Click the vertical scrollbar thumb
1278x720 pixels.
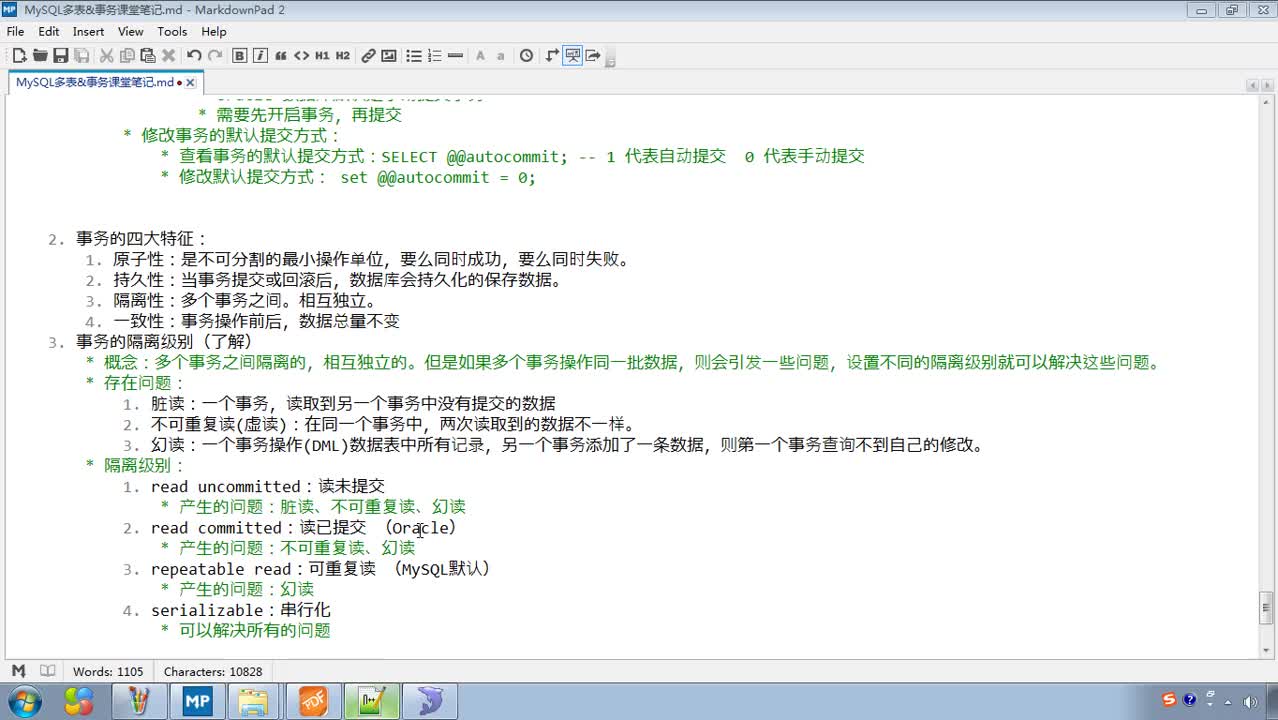tap(1265, 608)
